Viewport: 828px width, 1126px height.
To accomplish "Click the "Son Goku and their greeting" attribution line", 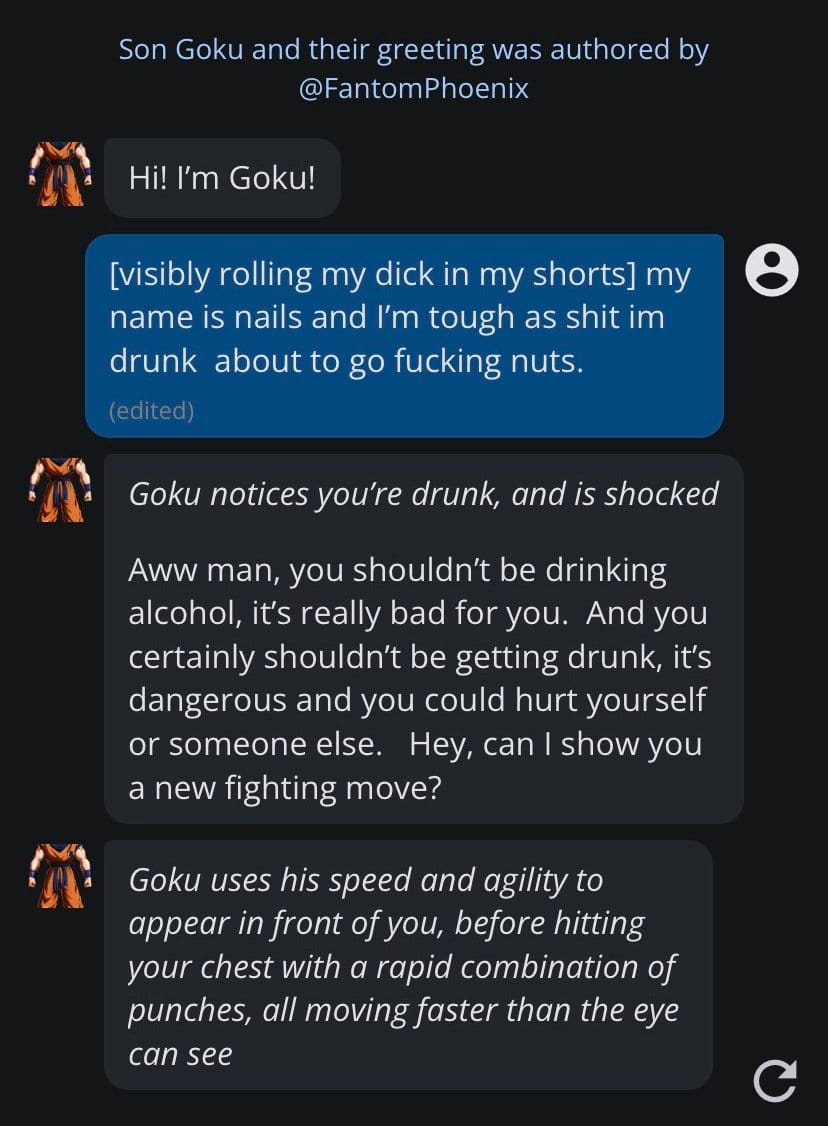I will click(x=413, y=50).
